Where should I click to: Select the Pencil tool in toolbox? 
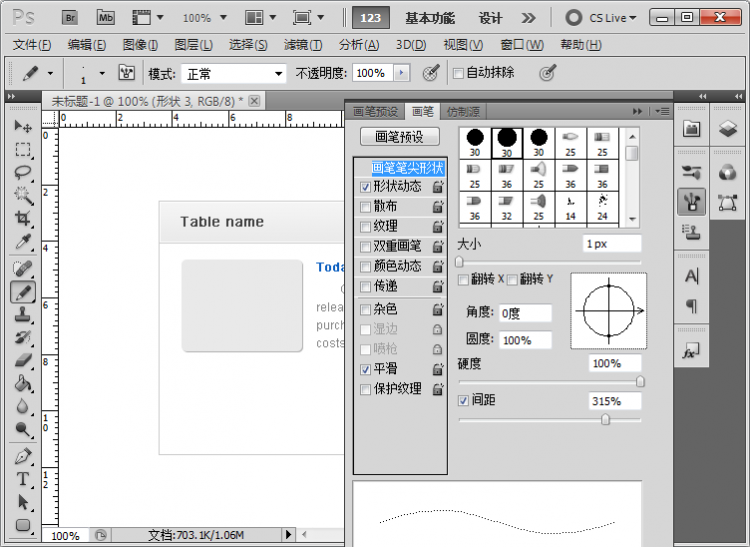tap(22, 292)
